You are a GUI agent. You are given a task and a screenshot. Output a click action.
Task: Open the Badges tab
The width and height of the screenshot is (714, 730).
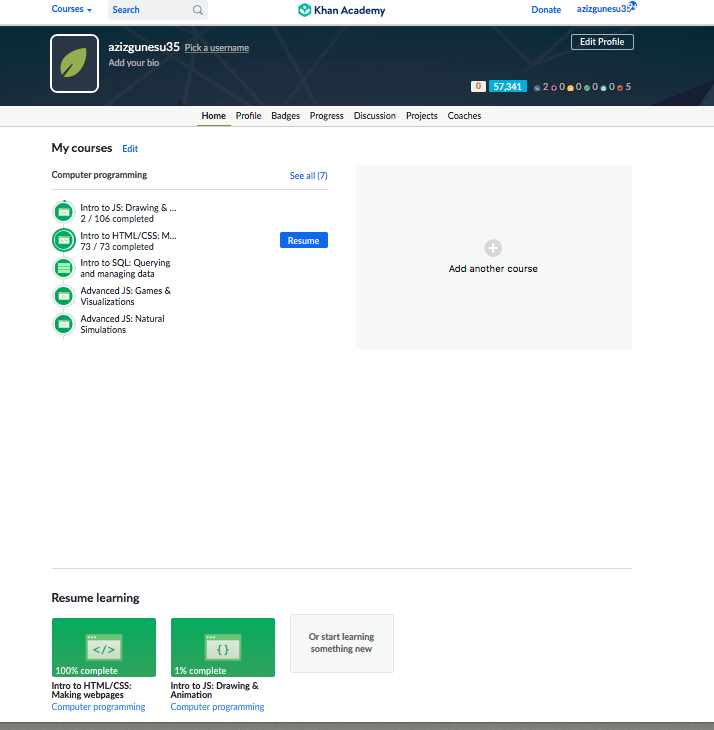[x=285, y=115]
